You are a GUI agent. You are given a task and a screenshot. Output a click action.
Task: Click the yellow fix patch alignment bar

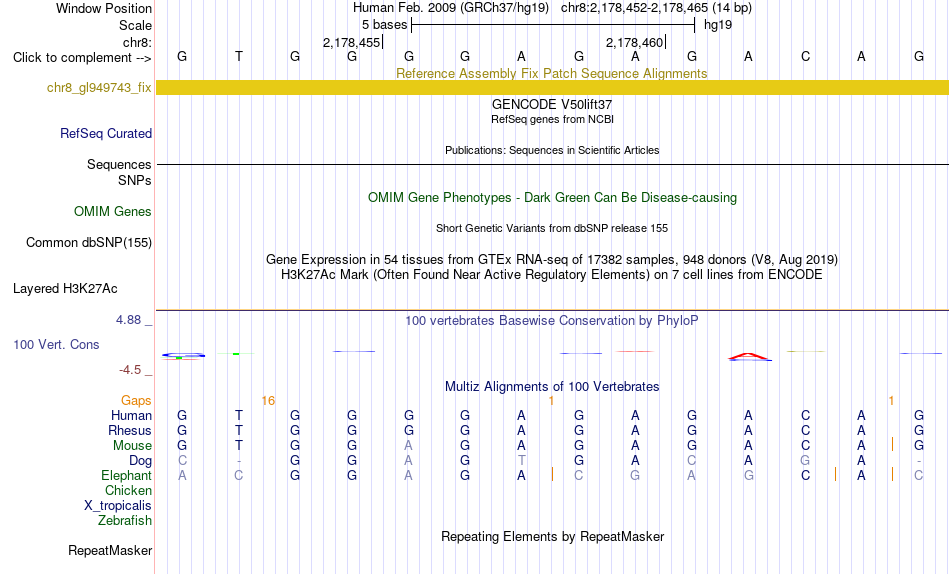tap(553, 87)
